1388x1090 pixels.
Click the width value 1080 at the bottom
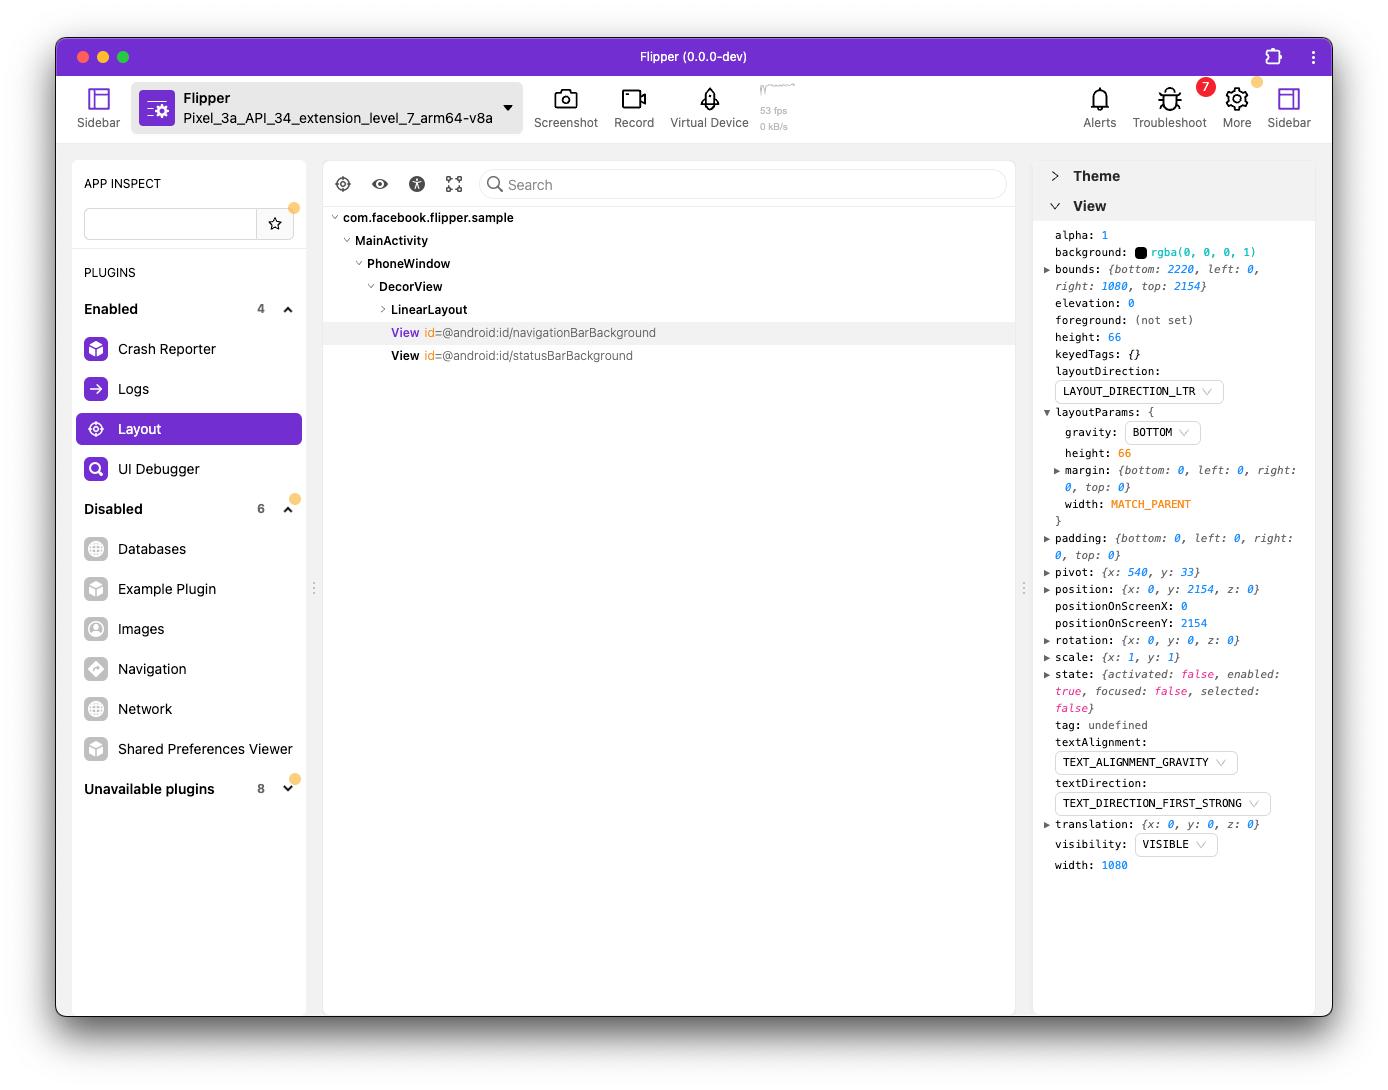point(1115,866)
